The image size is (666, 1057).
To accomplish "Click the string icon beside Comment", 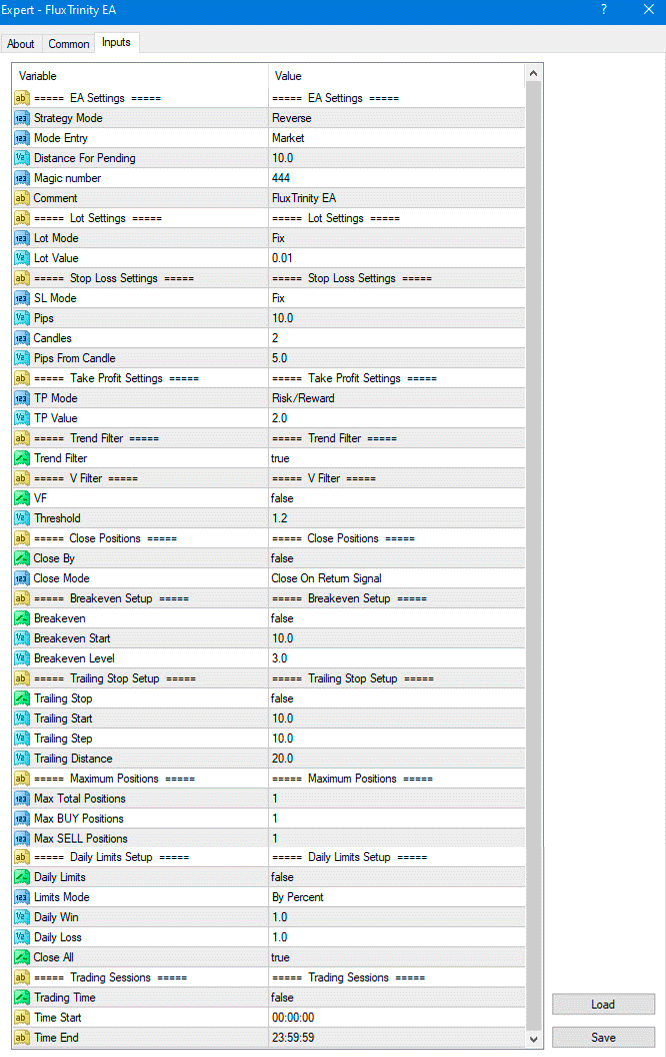I will 22,198.
